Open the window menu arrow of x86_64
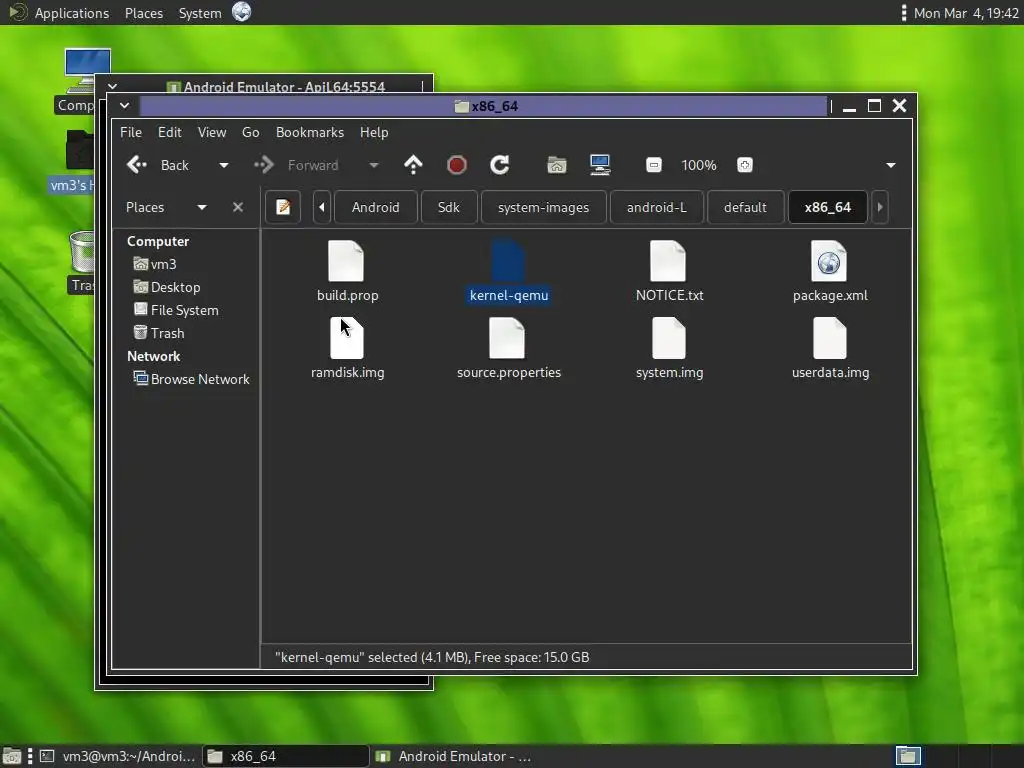Viewport: 1024px width, 768px height. point(125,105)
